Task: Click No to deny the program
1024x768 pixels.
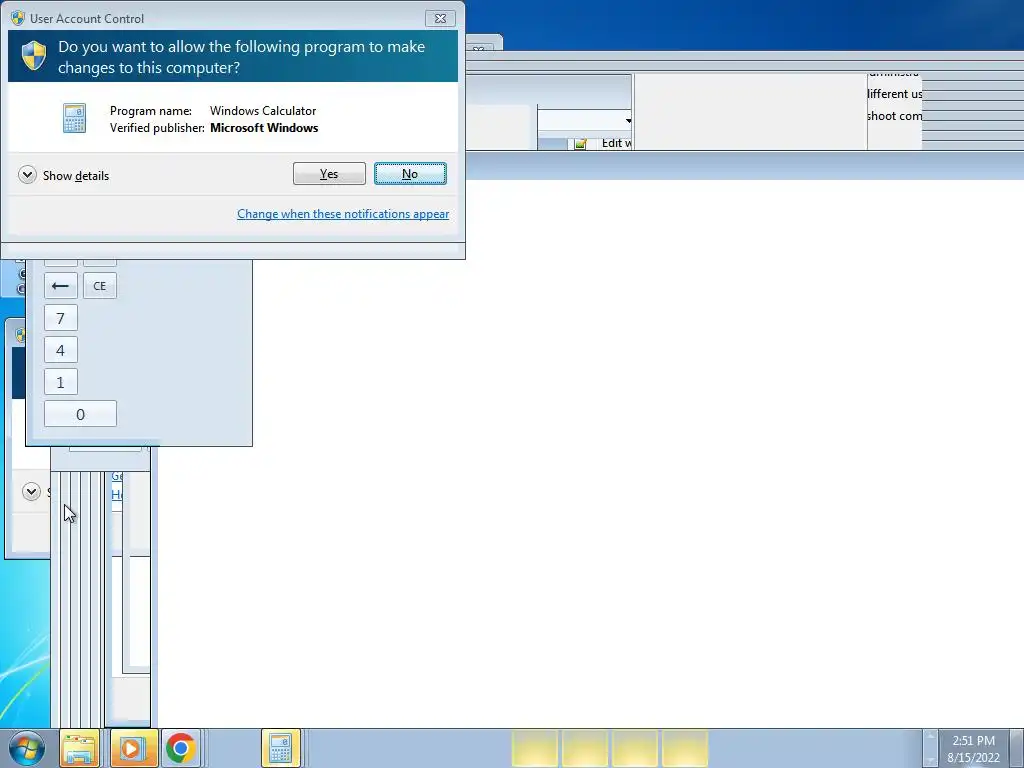Action: pos(410,174)
